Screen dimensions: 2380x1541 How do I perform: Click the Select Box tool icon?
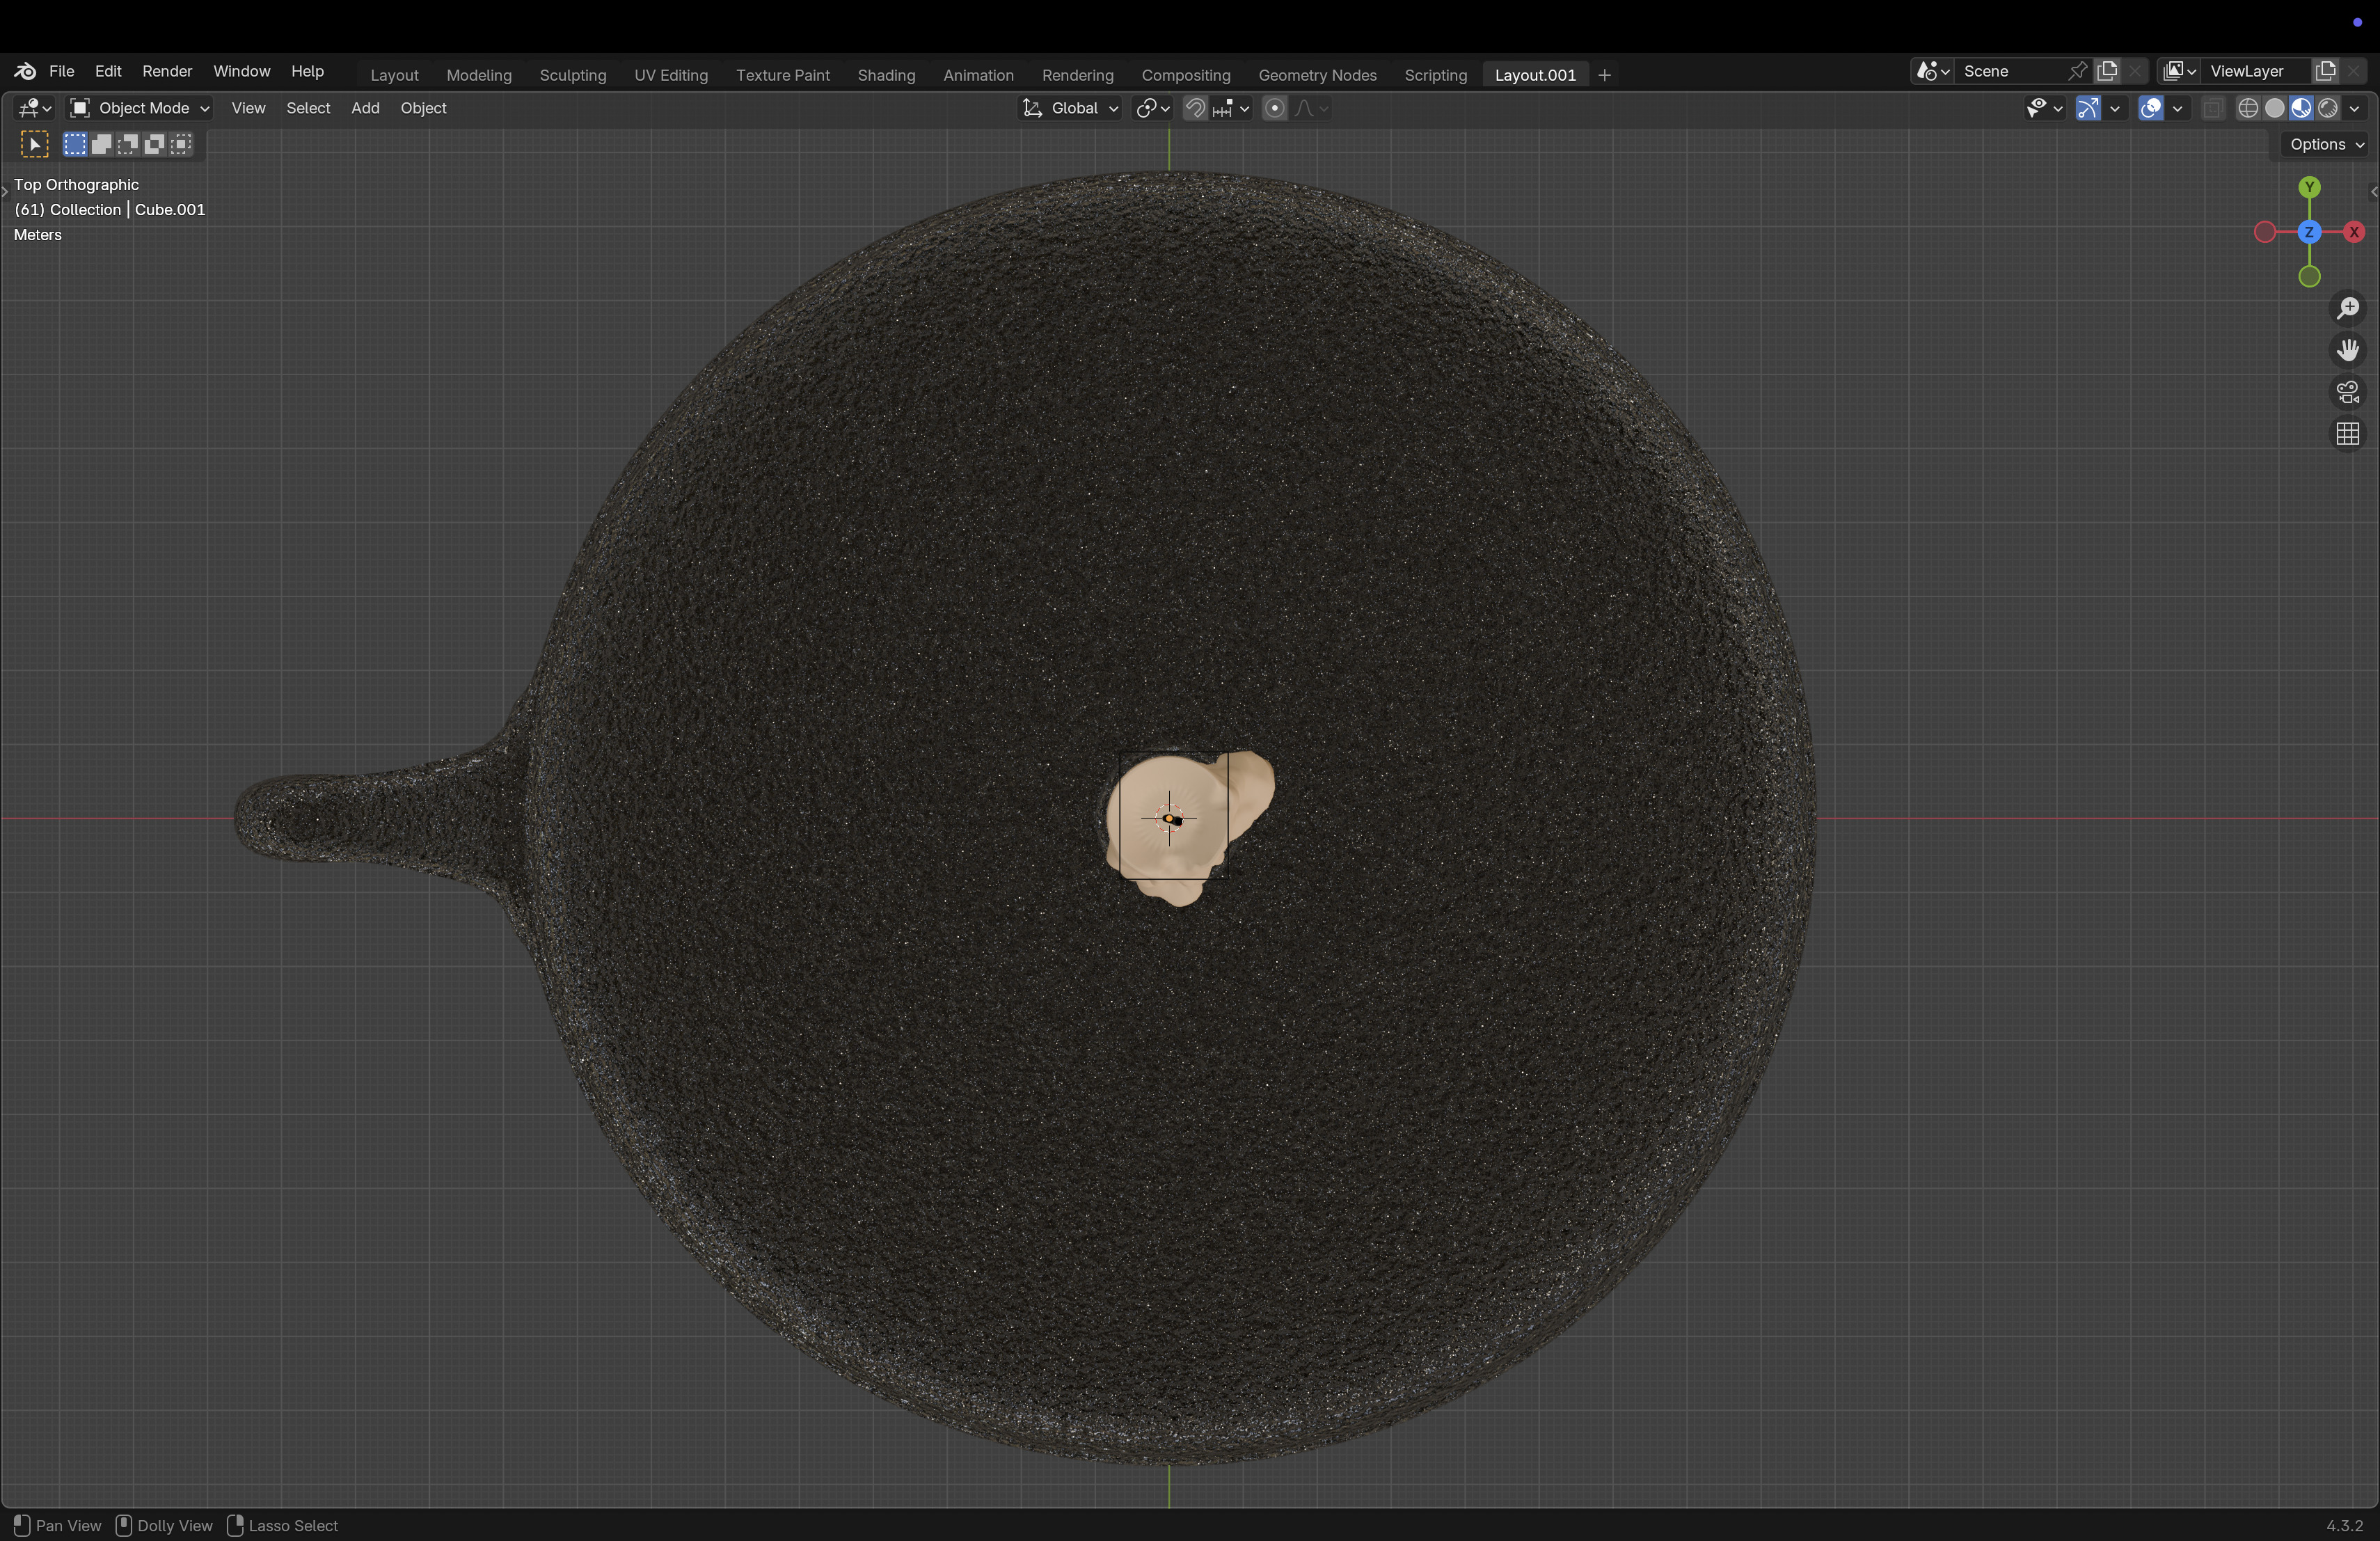[34, 144]
